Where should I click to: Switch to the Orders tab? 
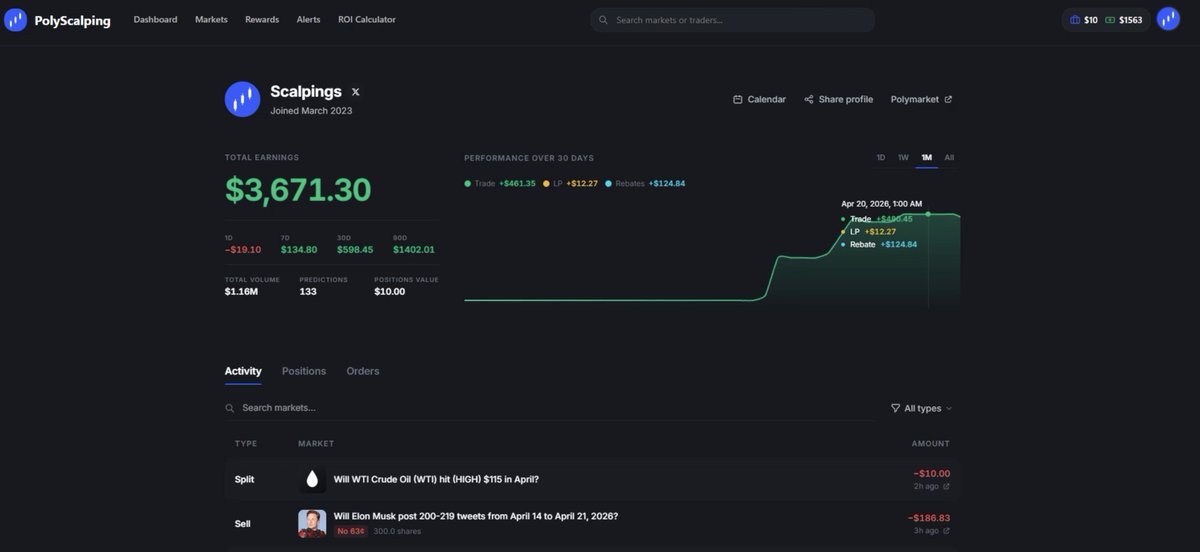tap(363, 371)
